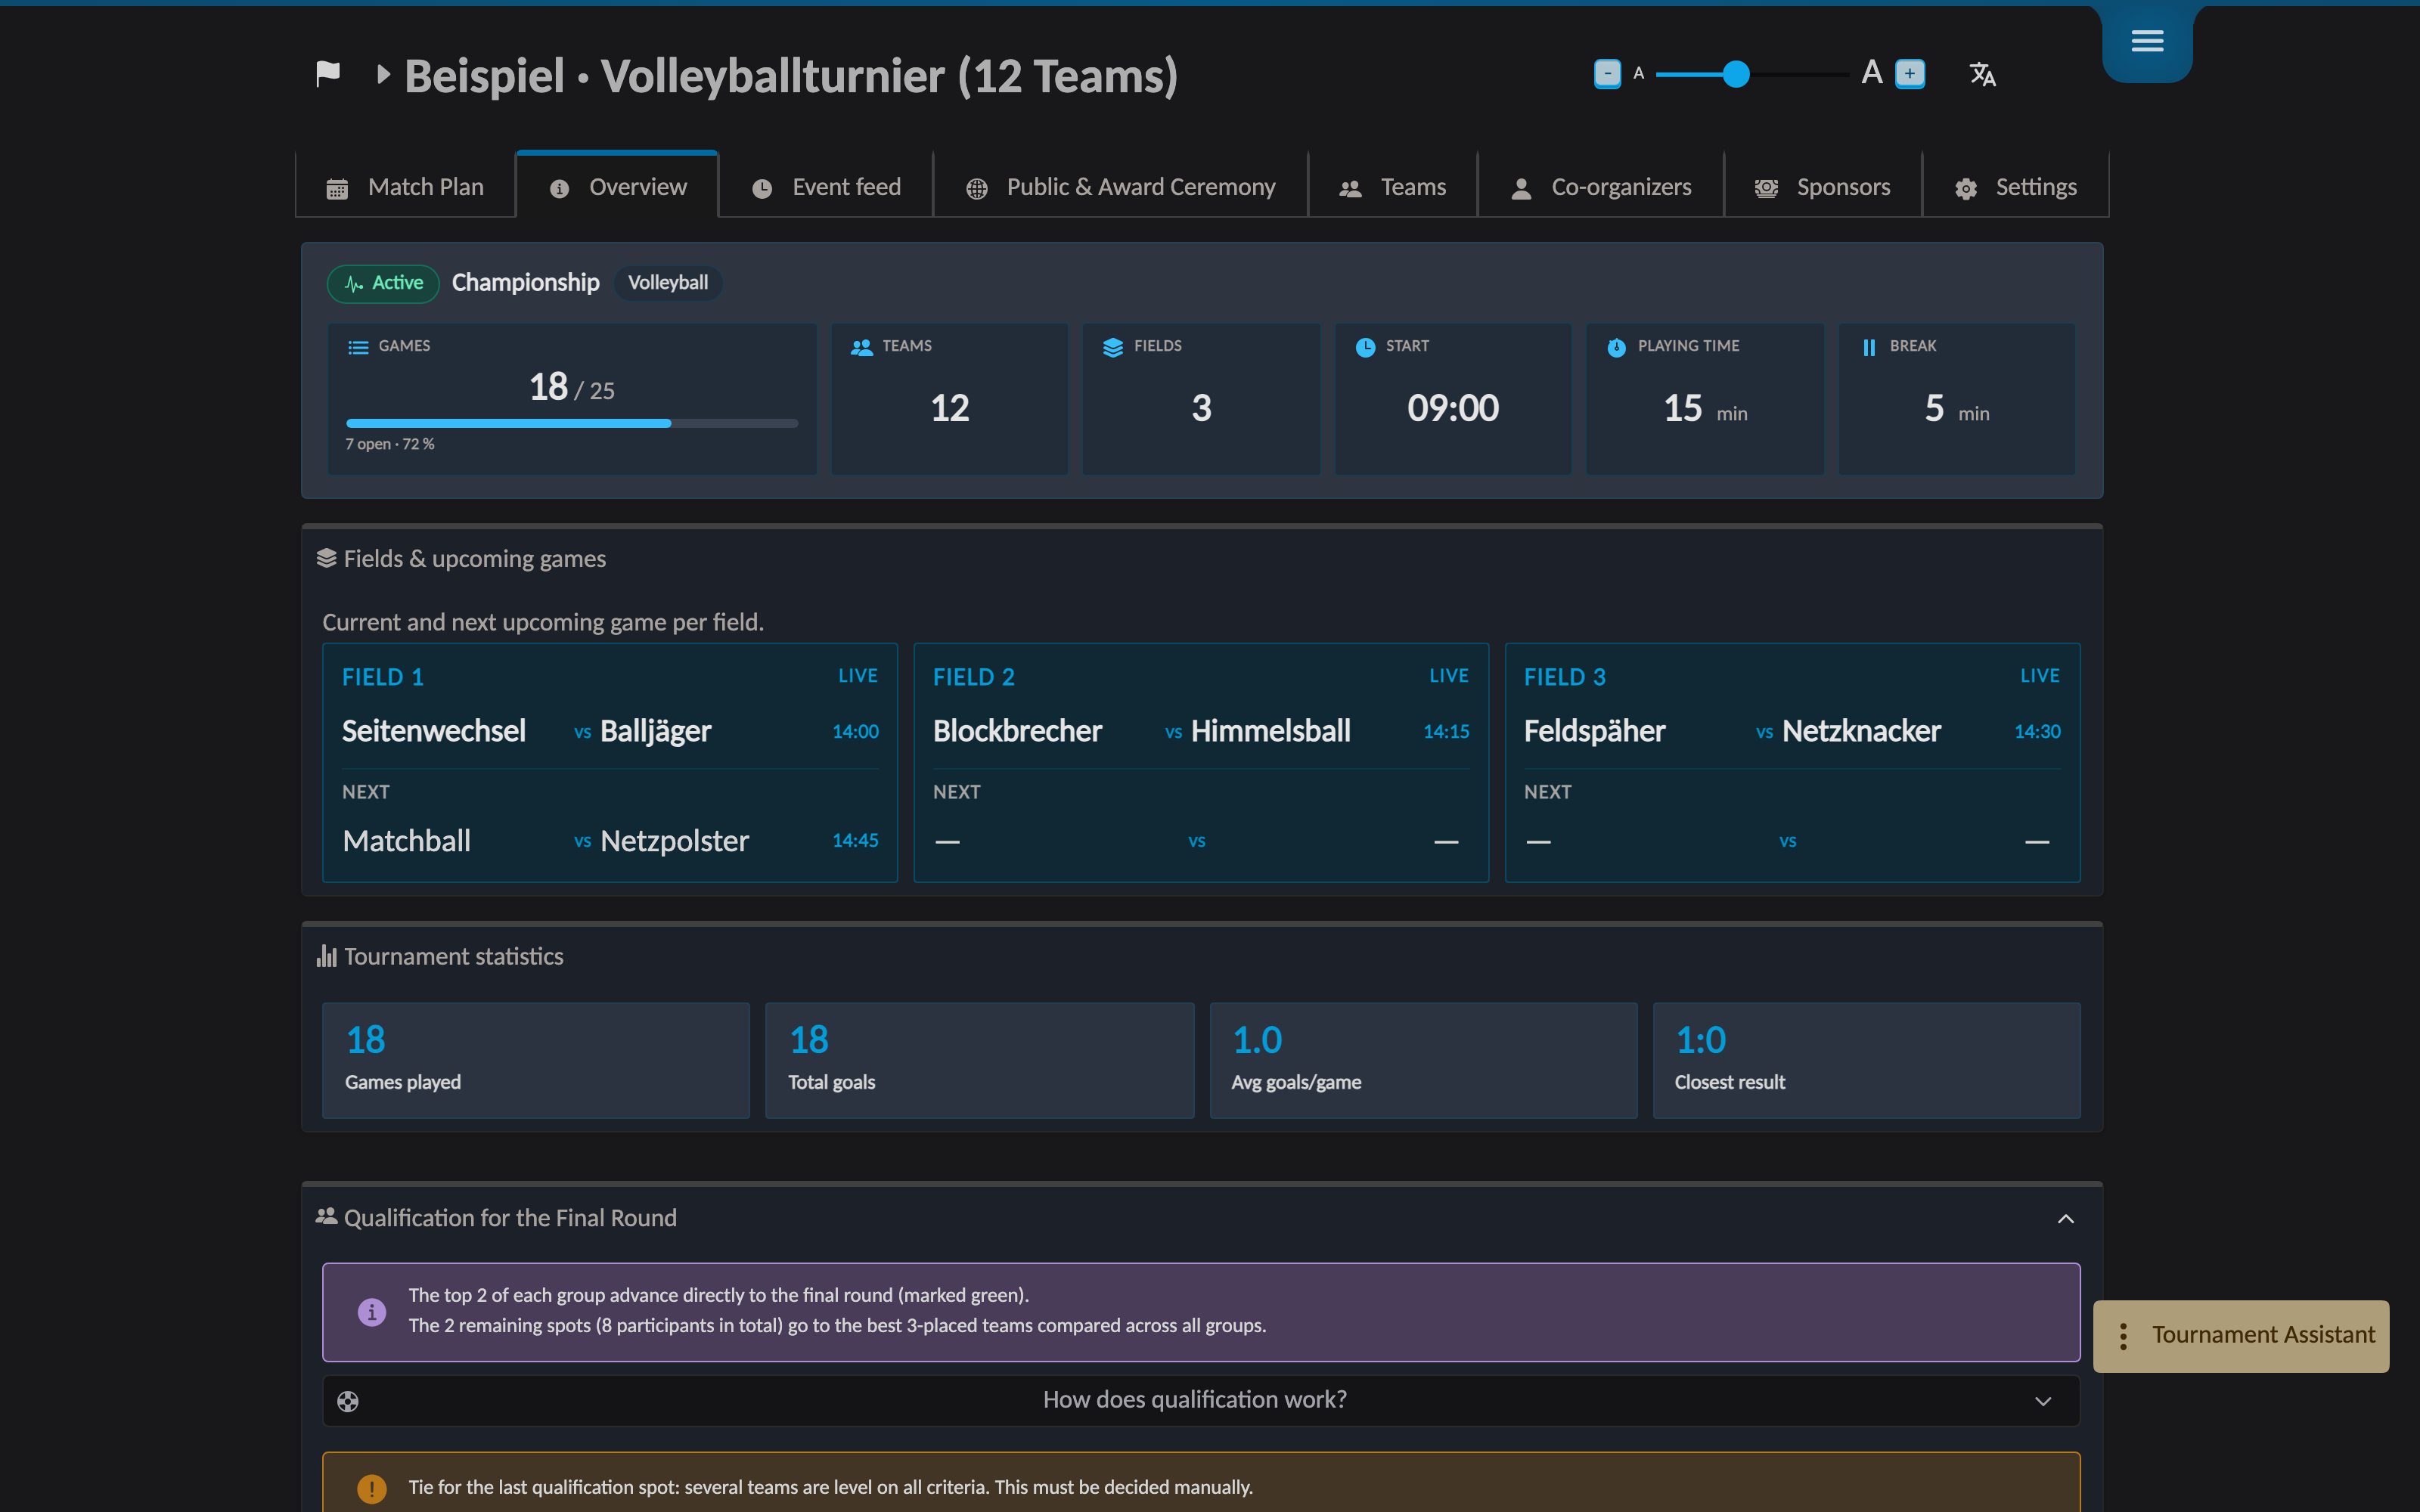
Task: Click the orange warning icon in tie notice
Action: (x=372, y=1488)
